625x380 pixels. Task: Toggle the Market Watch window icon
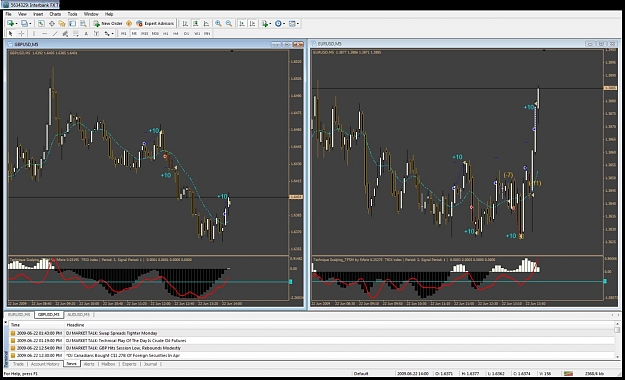(41, 24)
